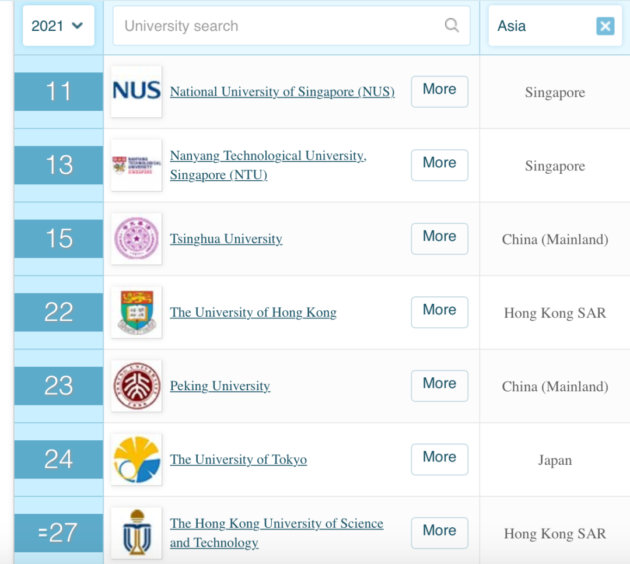Open the HKUST logo thumbnail

[137, 533]
